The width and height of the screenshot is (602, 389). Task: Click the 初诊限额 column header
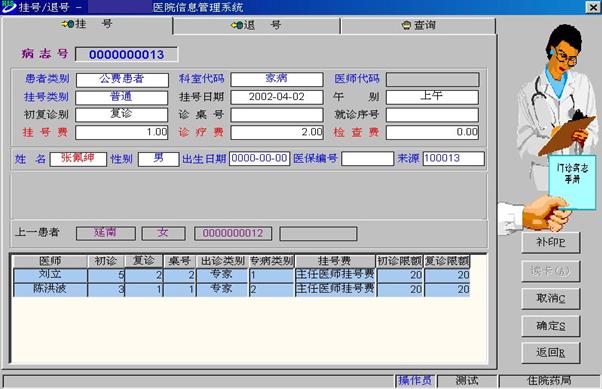click(400, 261)
